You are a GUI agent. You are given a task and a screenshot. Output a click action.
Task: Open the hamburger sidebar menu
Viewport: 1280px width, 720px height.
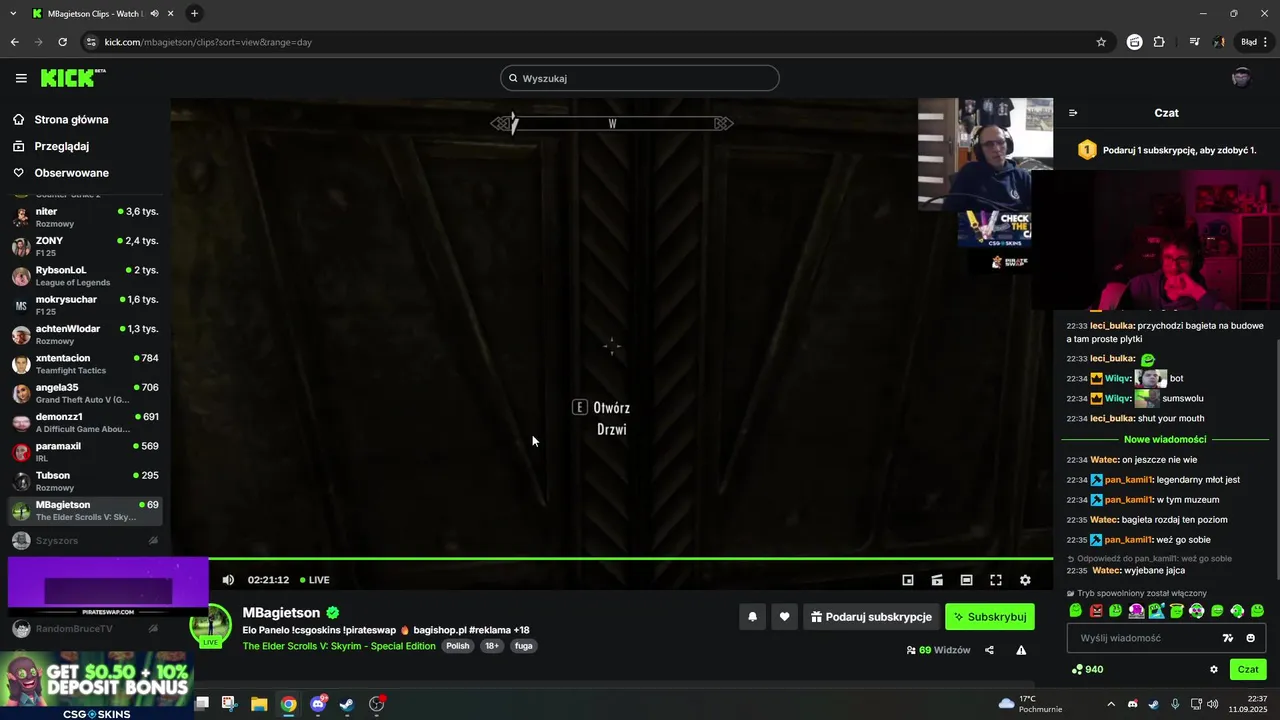(21, 78)
